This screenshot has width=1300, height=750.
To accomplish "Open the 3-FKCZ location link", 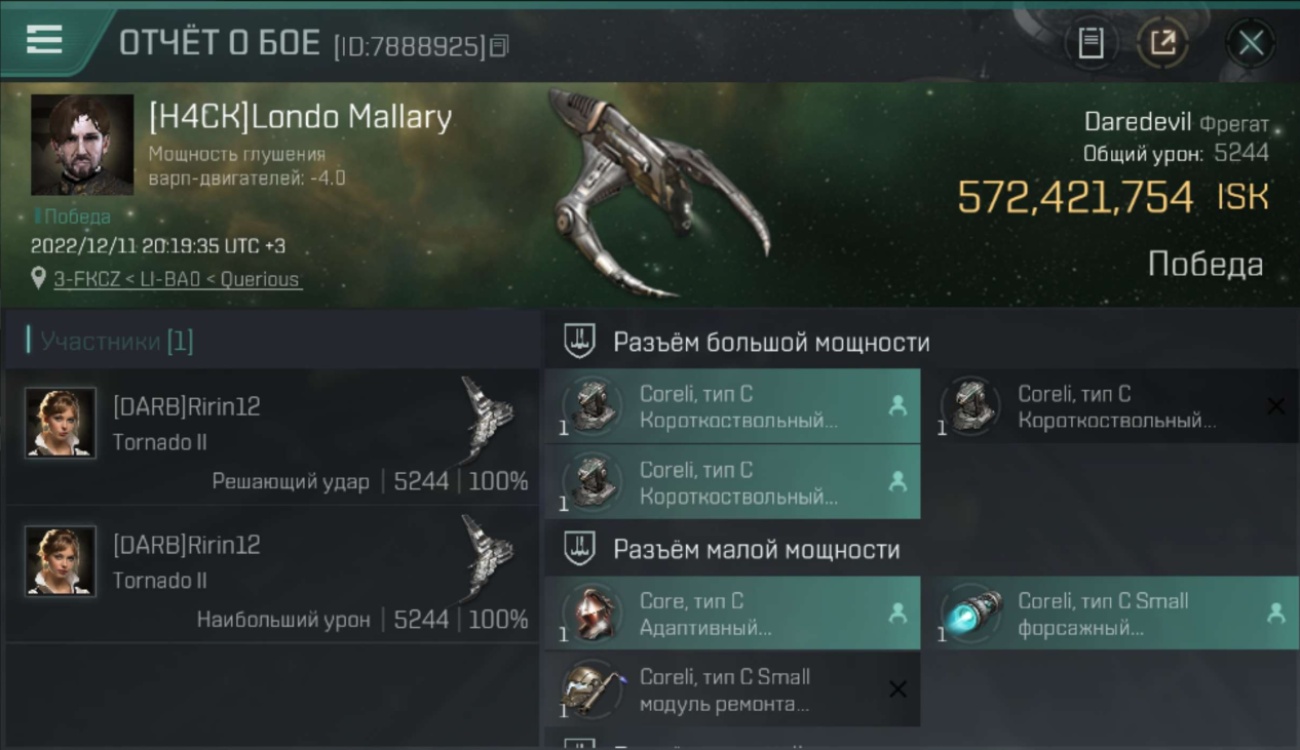I will click(176, 280).
